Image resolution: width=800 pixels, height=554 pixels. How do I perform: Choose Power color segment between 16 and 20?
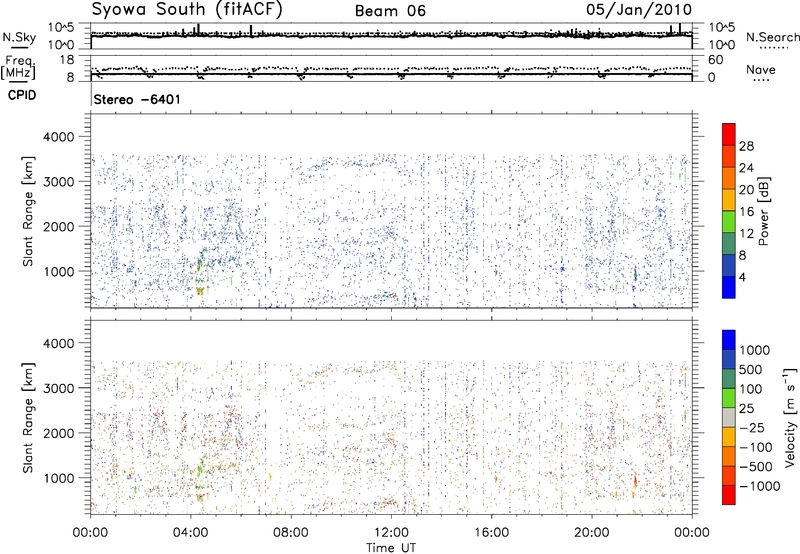point(729,200)
